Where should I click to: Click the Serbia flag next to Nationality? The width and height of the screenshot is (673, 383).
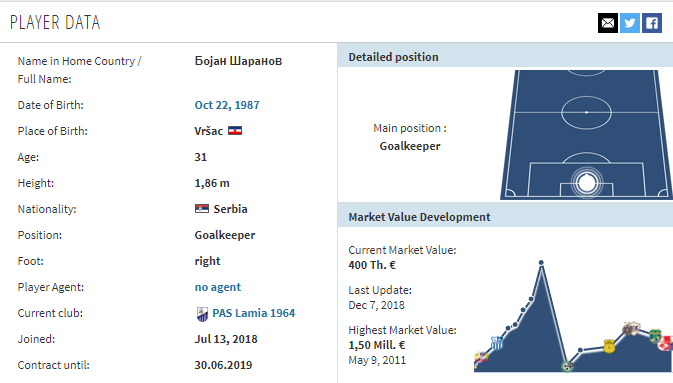tap(202, 209)
